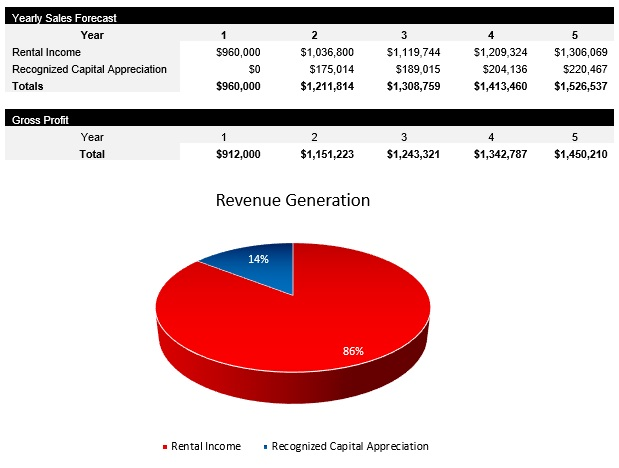Select the Recognized Capital Appreciation legend label

[350, 446]
